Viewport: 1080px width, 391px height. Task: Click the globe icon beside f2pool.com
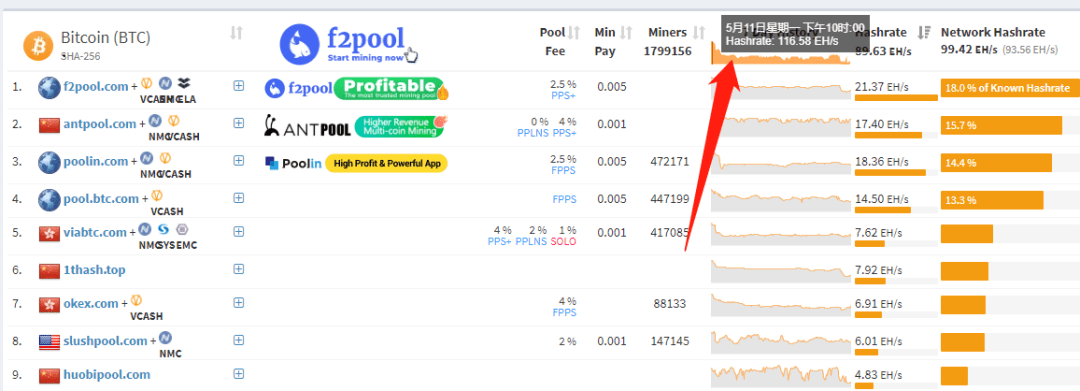coord(50,88)
